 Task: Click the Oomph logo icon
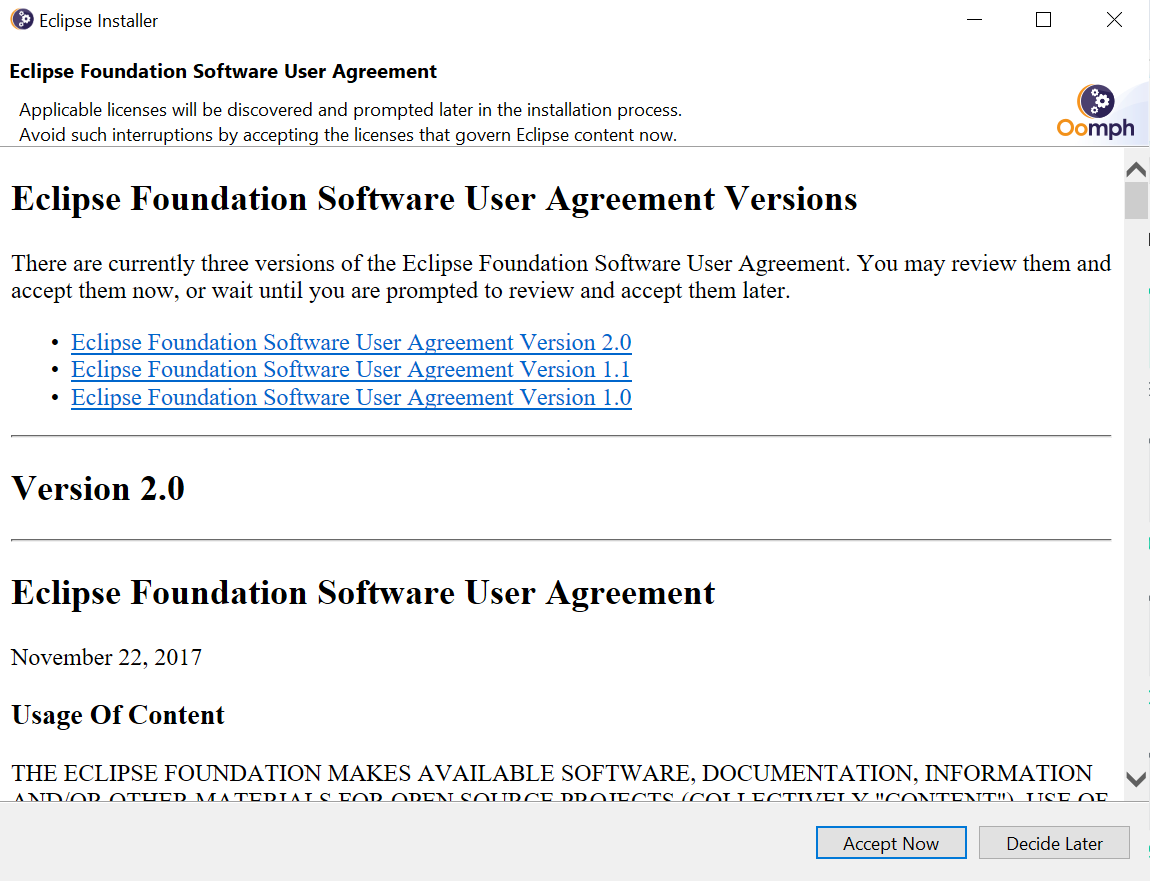pos(1095,112)
